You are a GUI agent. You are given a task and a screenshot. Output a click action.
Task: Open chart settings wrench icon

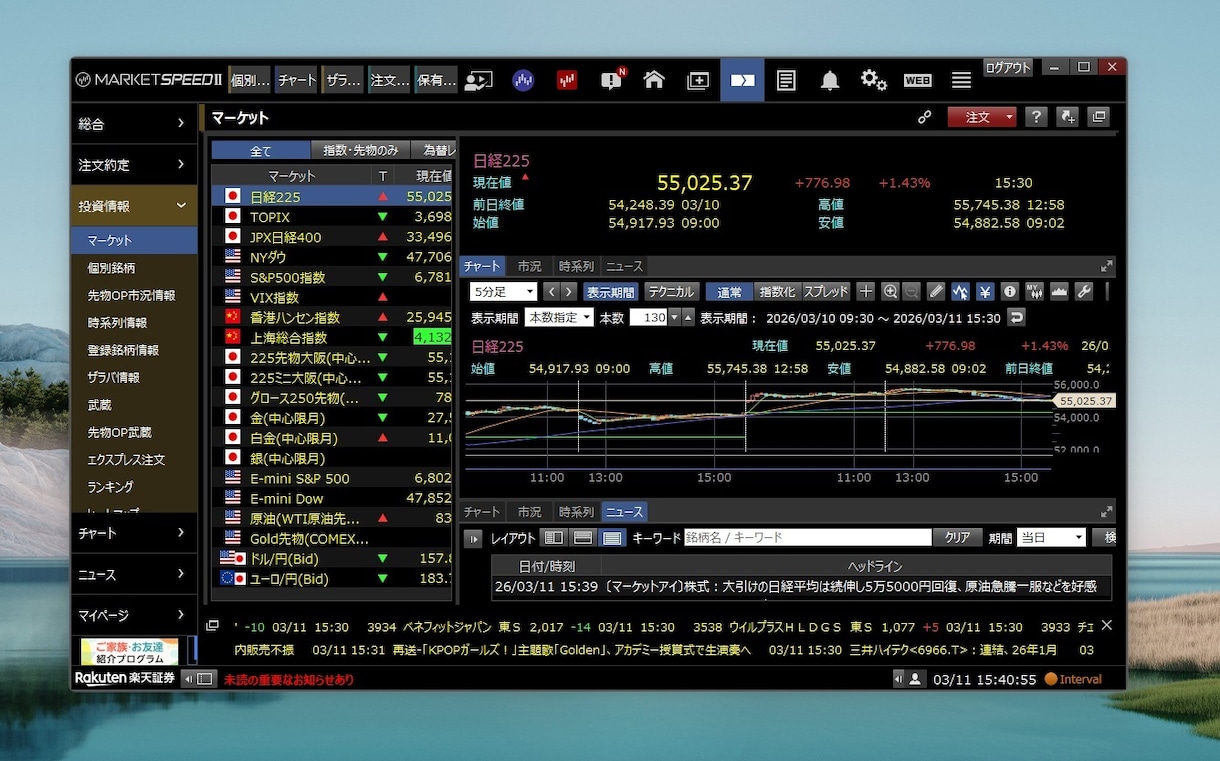coord(1083,291)
